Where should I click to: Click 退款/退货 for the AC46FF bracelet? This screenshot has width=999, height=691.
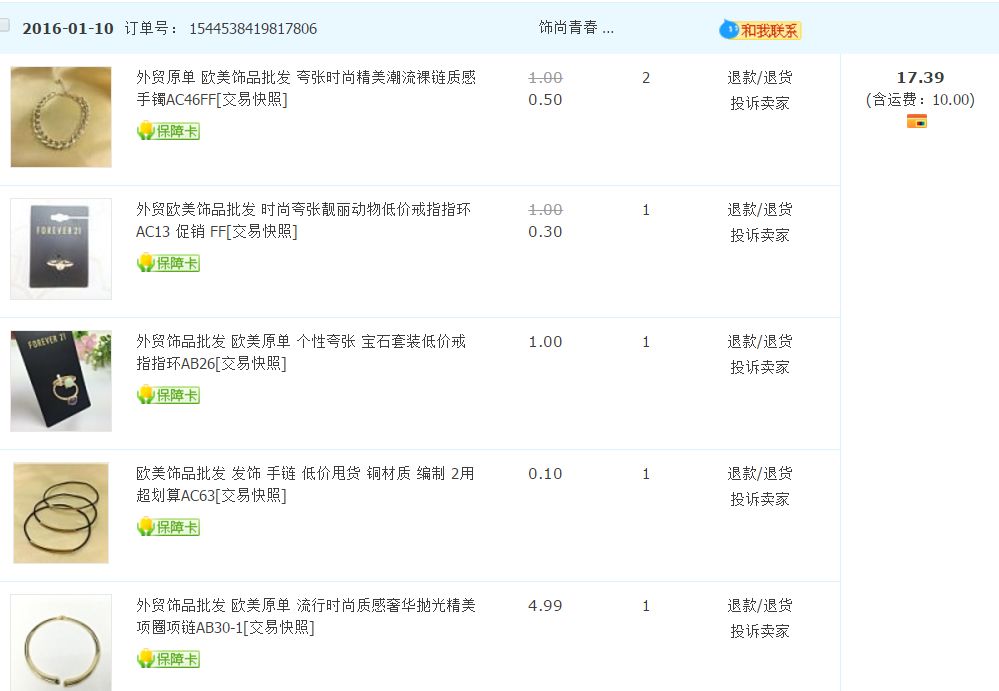click(760, 78)
